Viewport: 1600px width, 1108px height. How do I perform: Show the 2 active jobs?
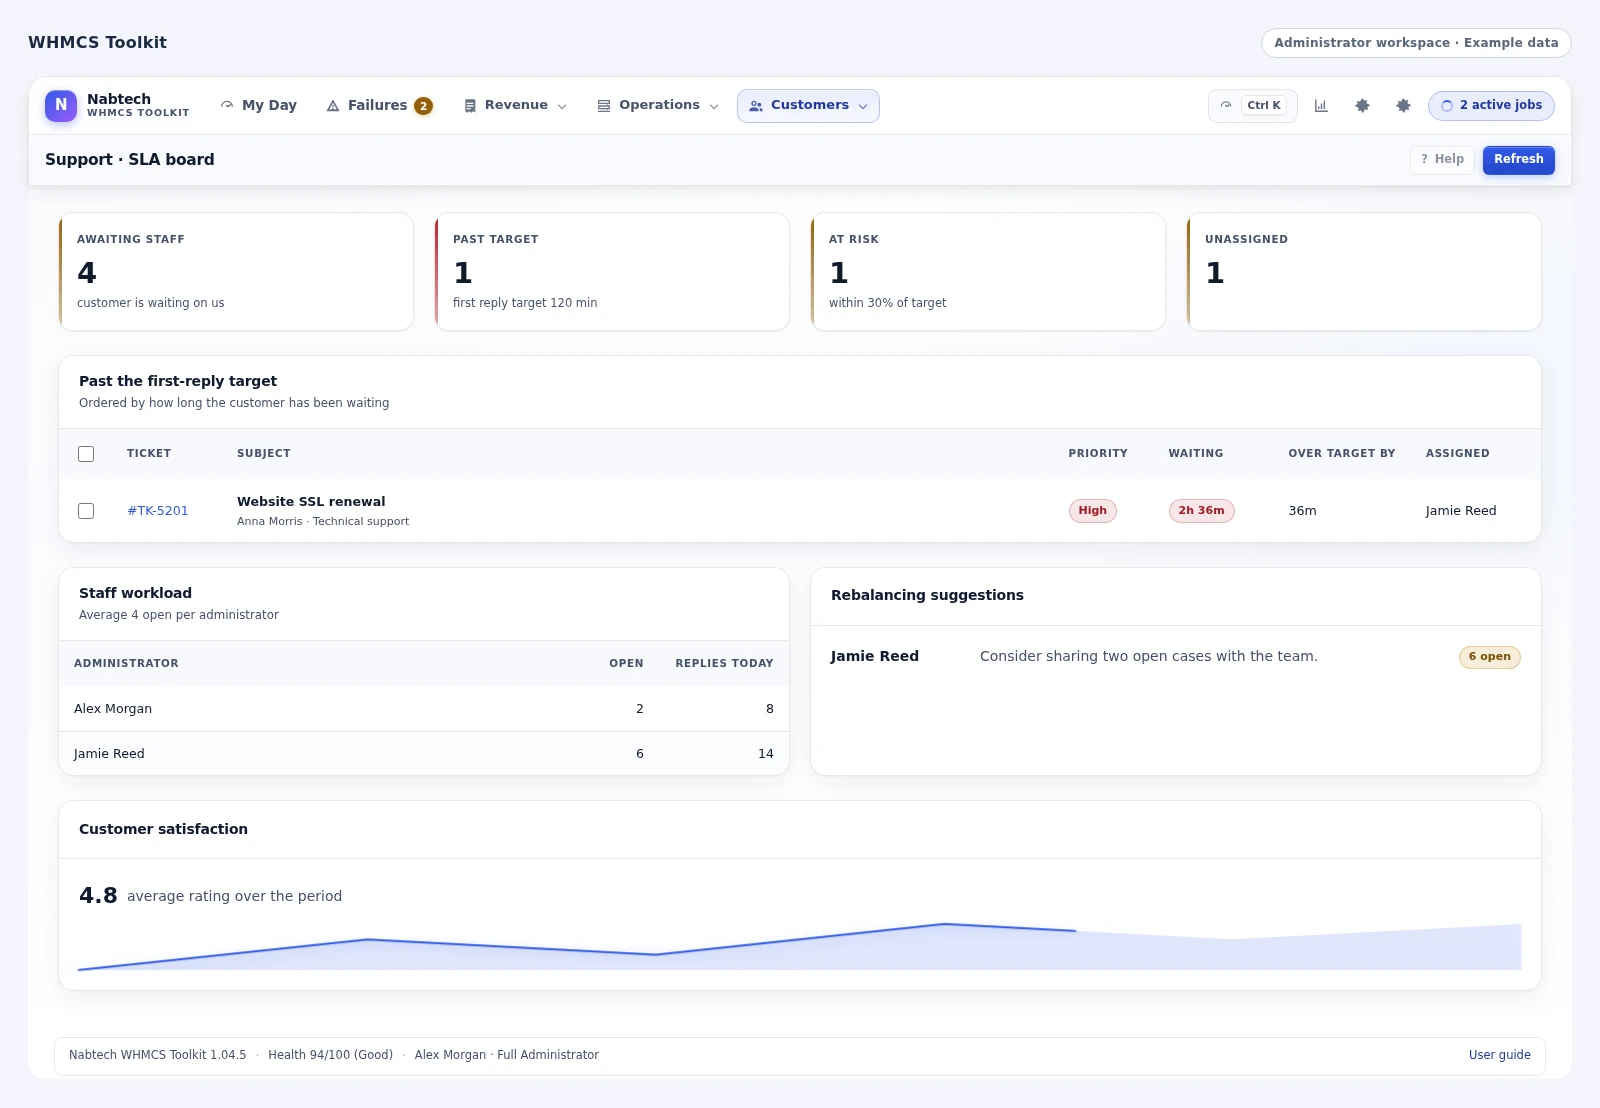click(1491, 105)
